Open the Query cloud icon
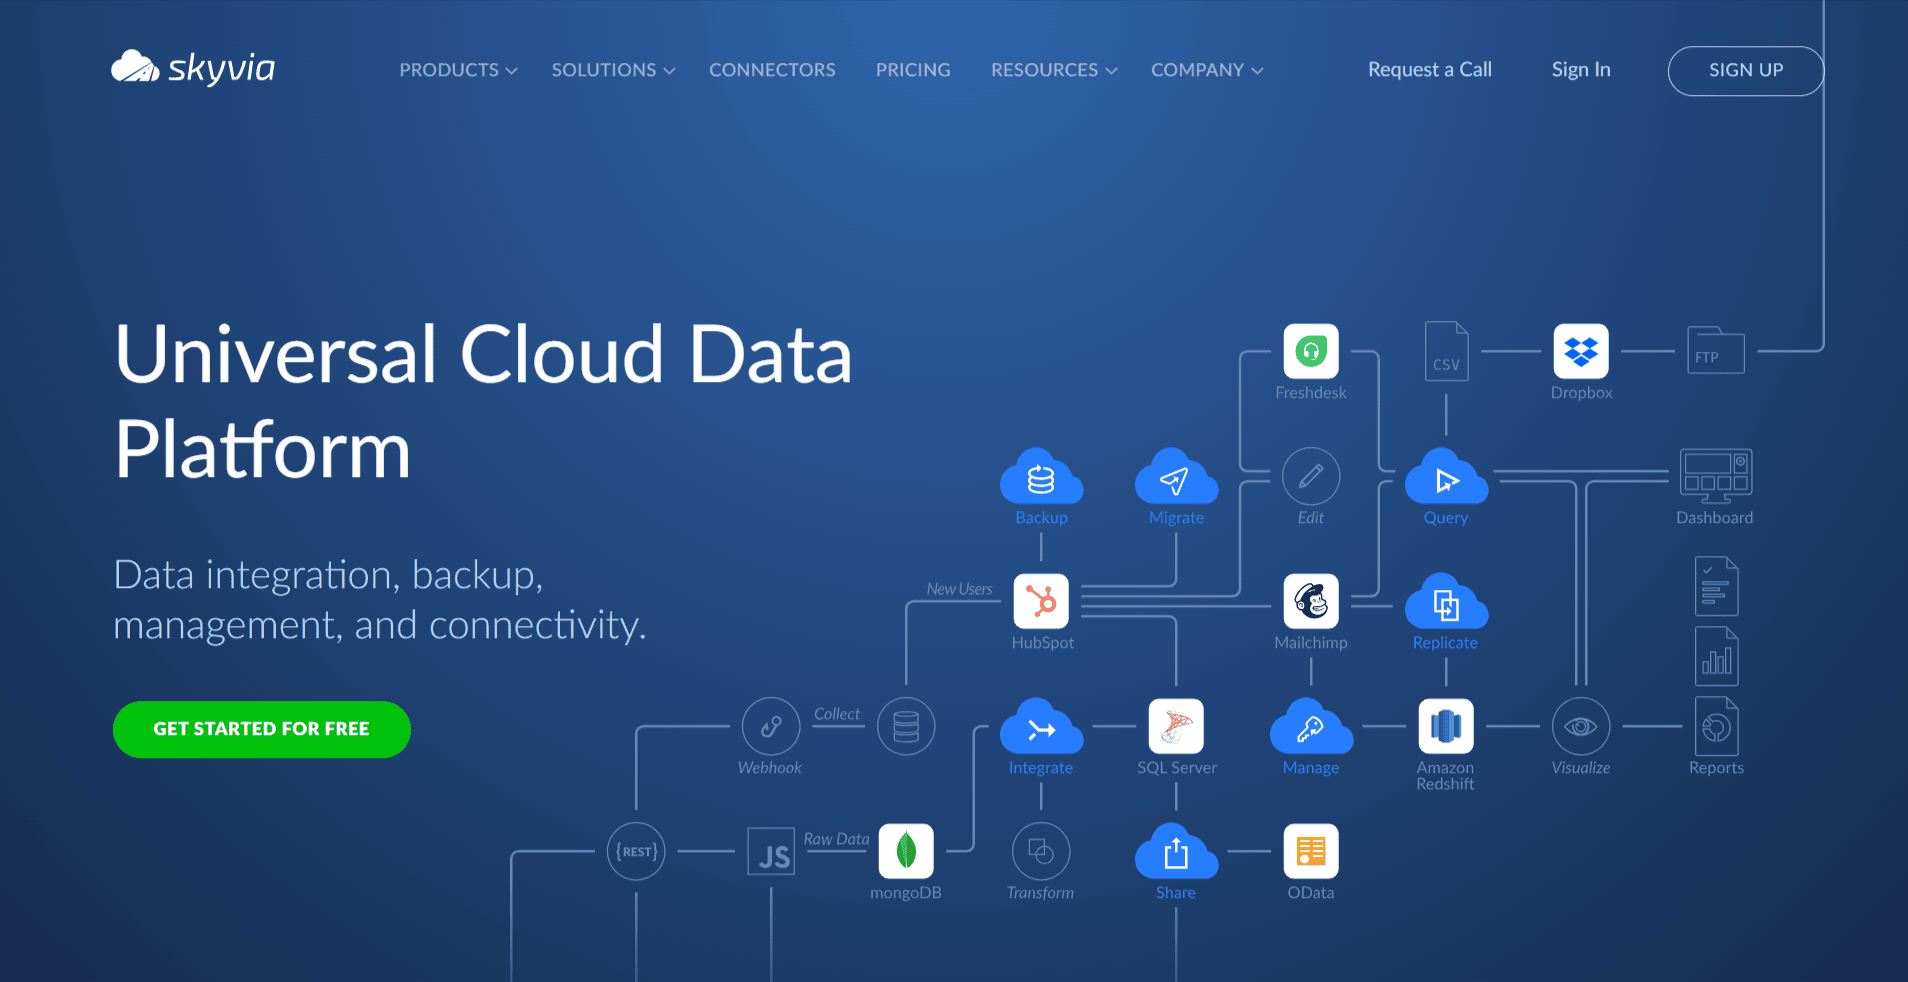Viewport: 1908px width, 982px height. click(1446, 477)
